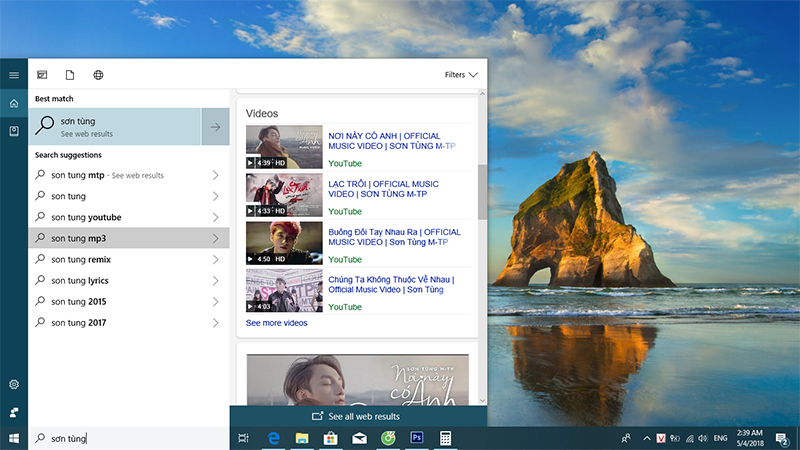Click the results pane scrollbar thumb
This screenshot has width=800, height=450.
(x=482, y=192)
